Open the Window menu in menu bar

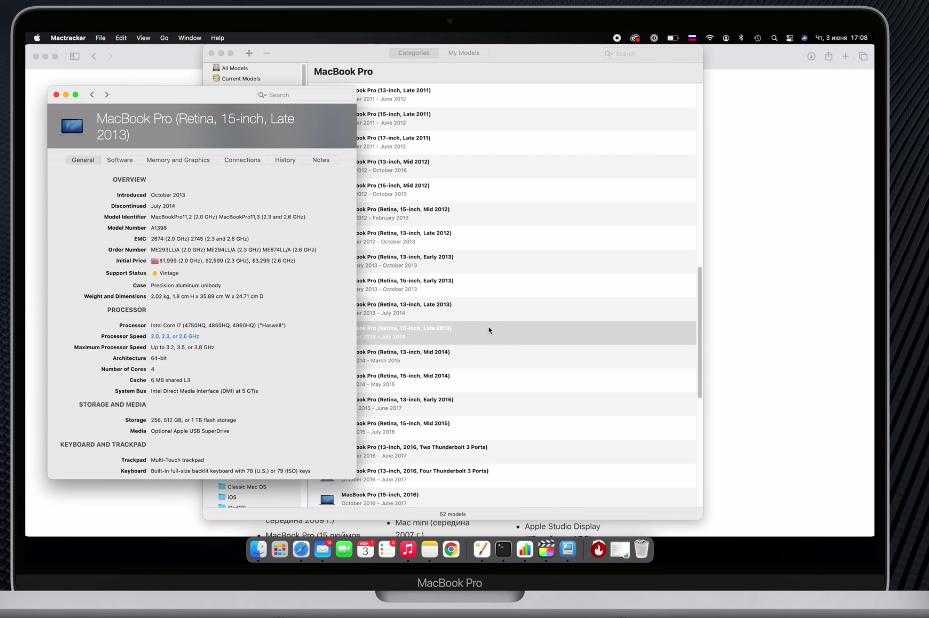pos(189,38)
